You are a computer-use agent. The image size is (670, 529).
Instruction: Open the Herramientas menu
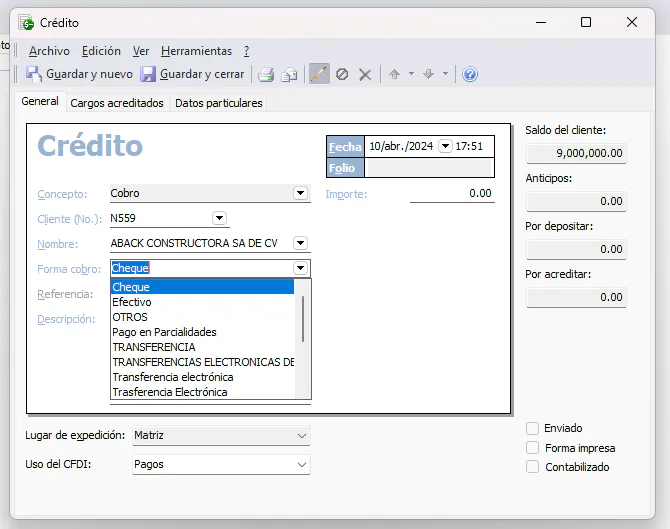(x=196, y=51)
